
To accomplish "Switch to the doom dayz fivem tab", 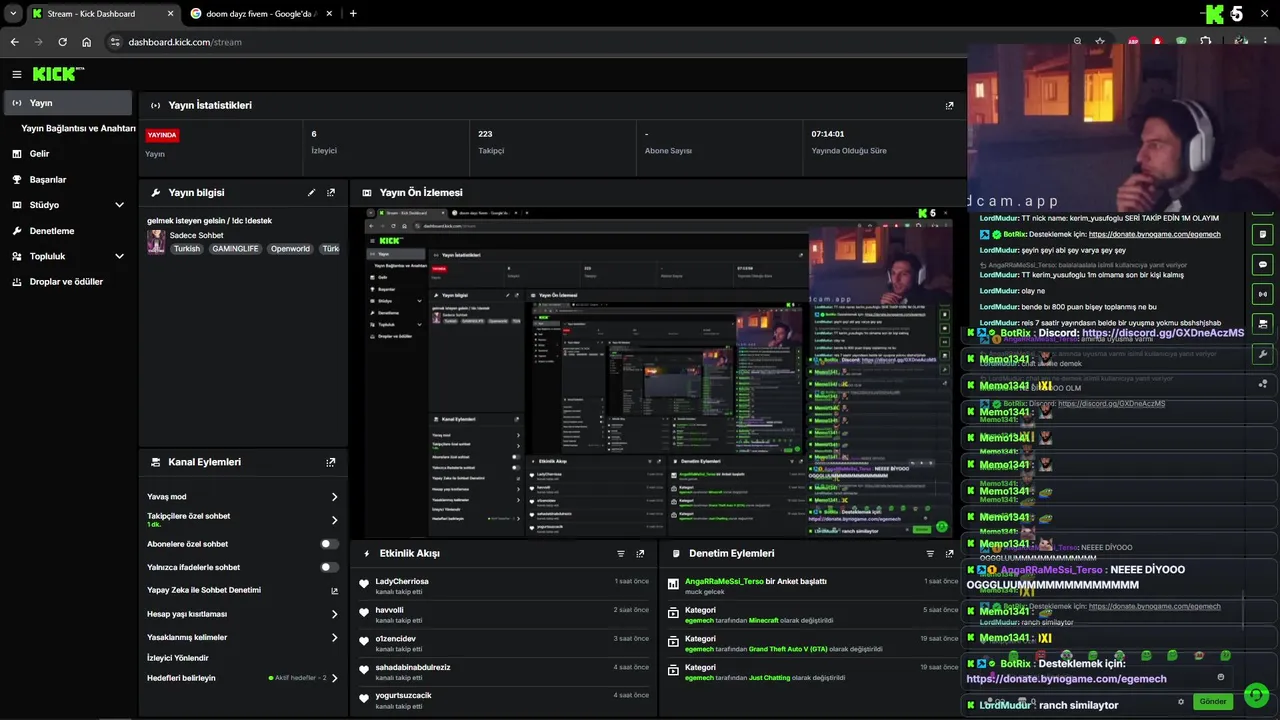I will (264, 13).
